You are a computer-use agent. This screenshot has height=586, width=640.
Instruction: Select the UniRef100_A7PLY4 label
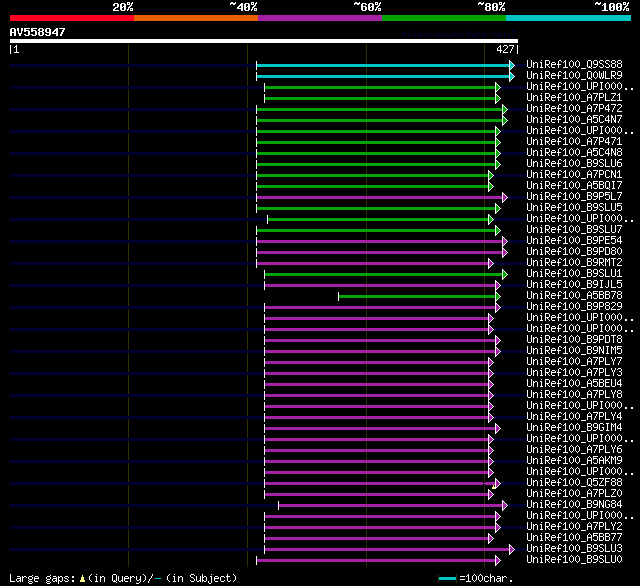pos(574,417)
